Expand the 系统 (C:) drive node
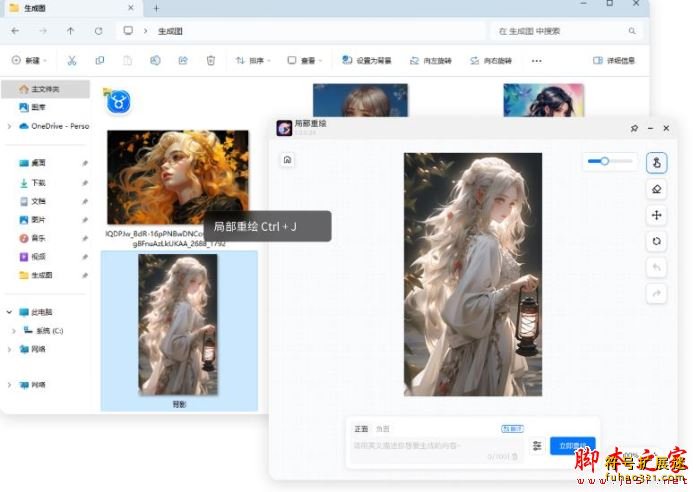 click(13, 331)
